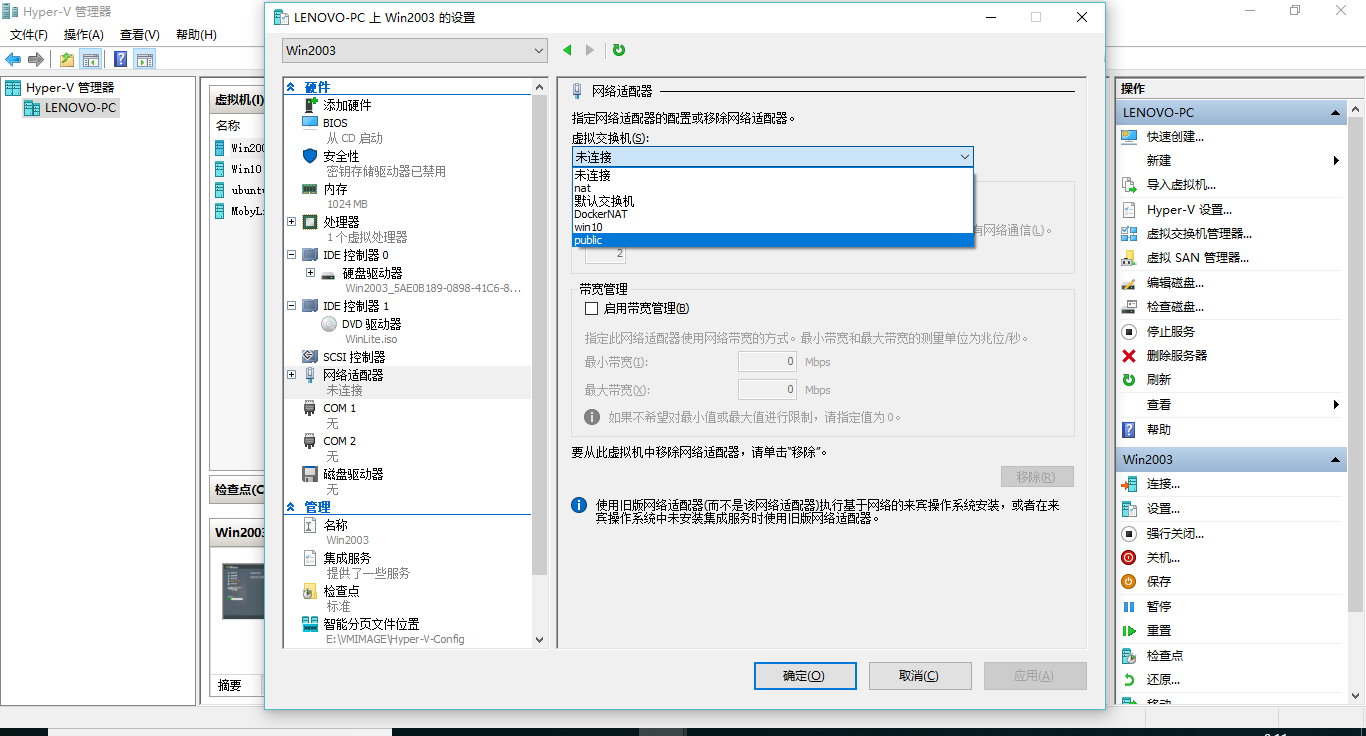Expand the 硬盘驱动器 node

[310, 273]
